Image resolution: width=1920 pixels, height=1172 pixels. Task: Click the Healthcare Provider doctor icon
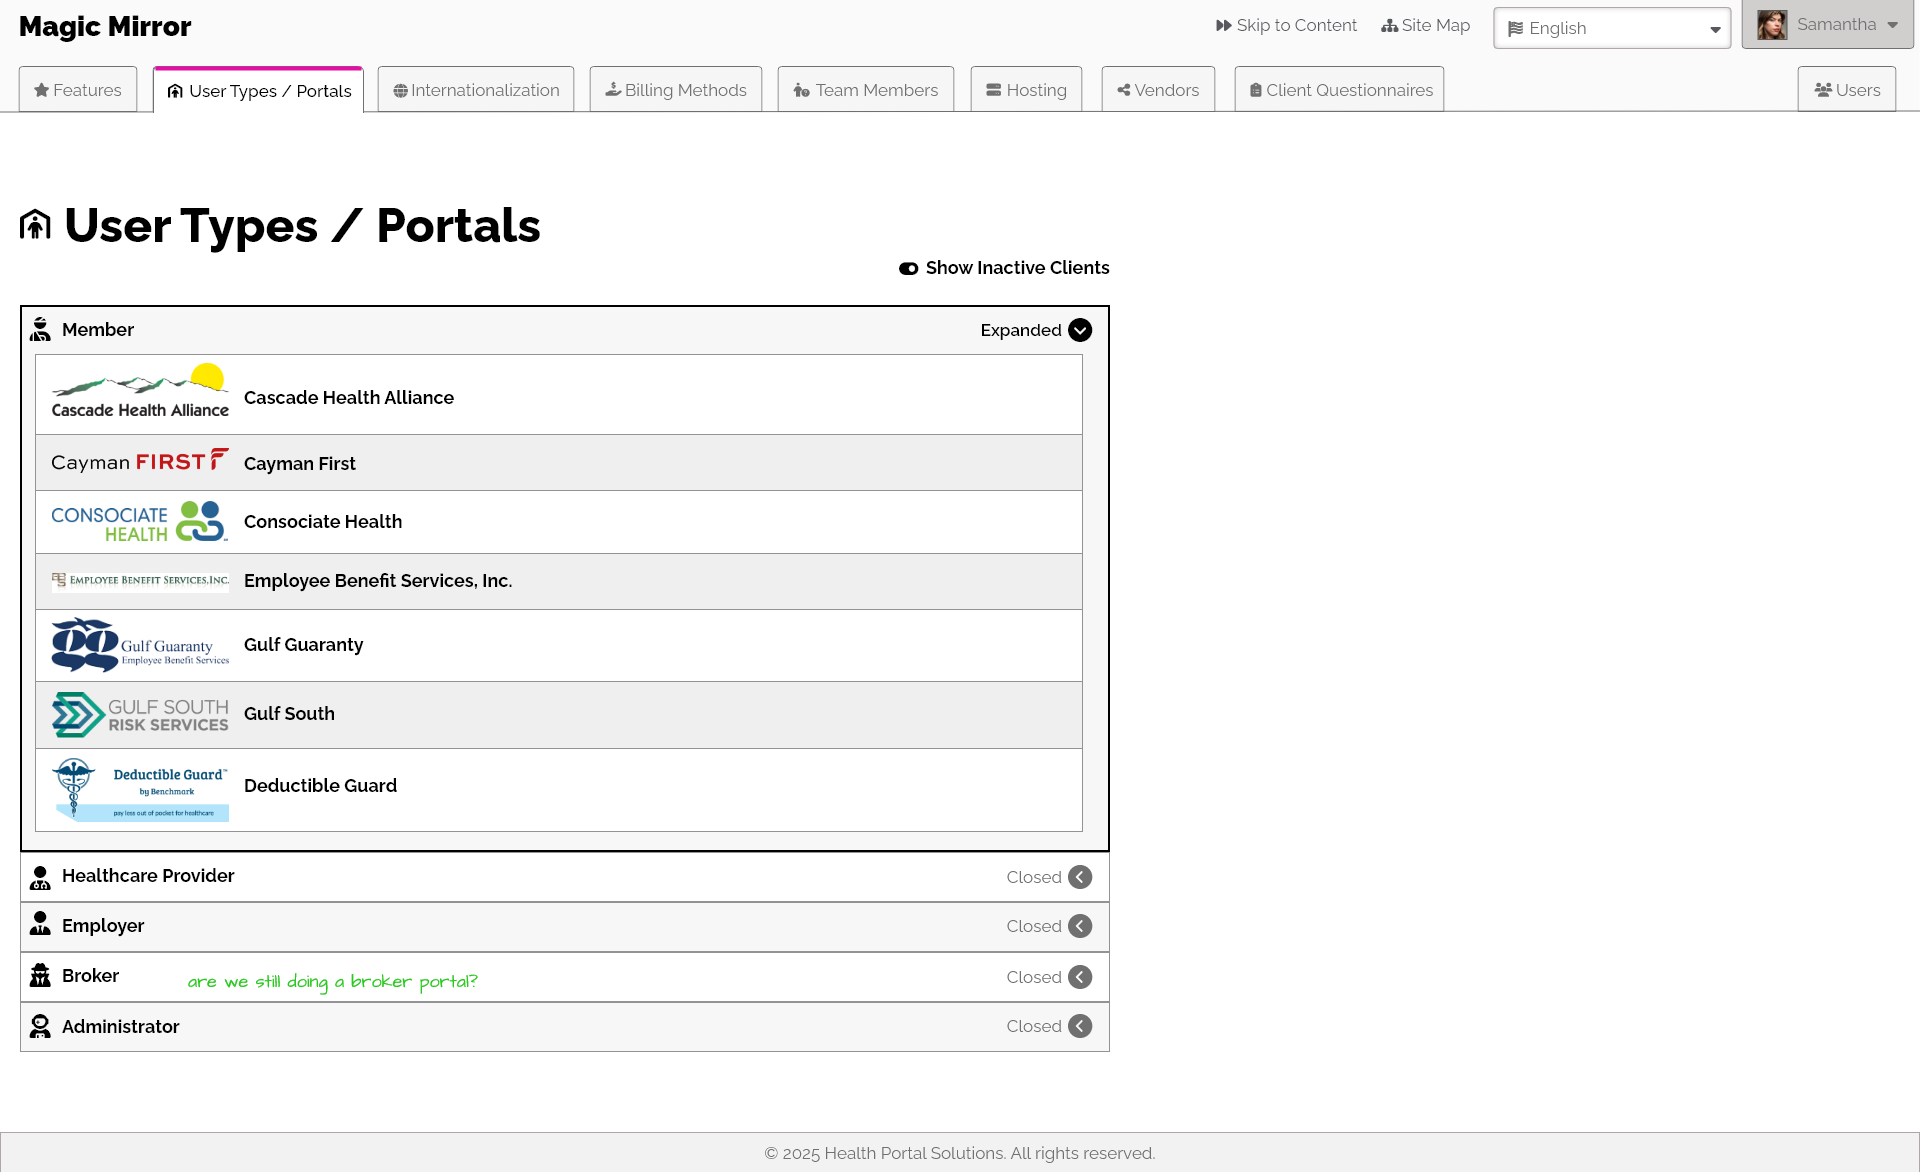(x=40, y=877)
